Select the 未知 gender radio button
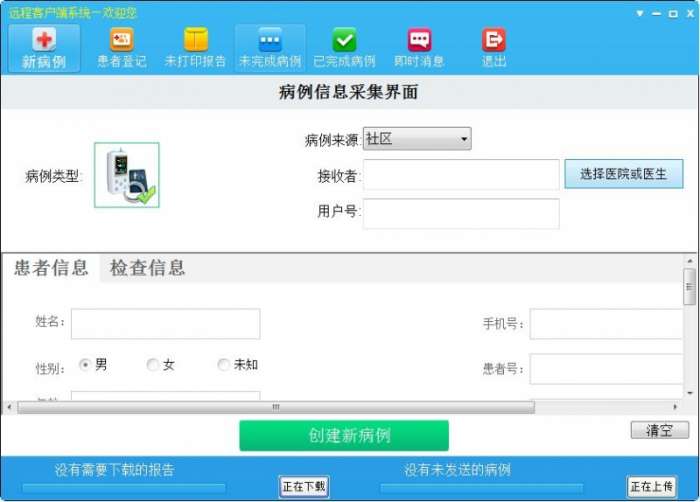This screenshot has width=700, height=502. 223,365
